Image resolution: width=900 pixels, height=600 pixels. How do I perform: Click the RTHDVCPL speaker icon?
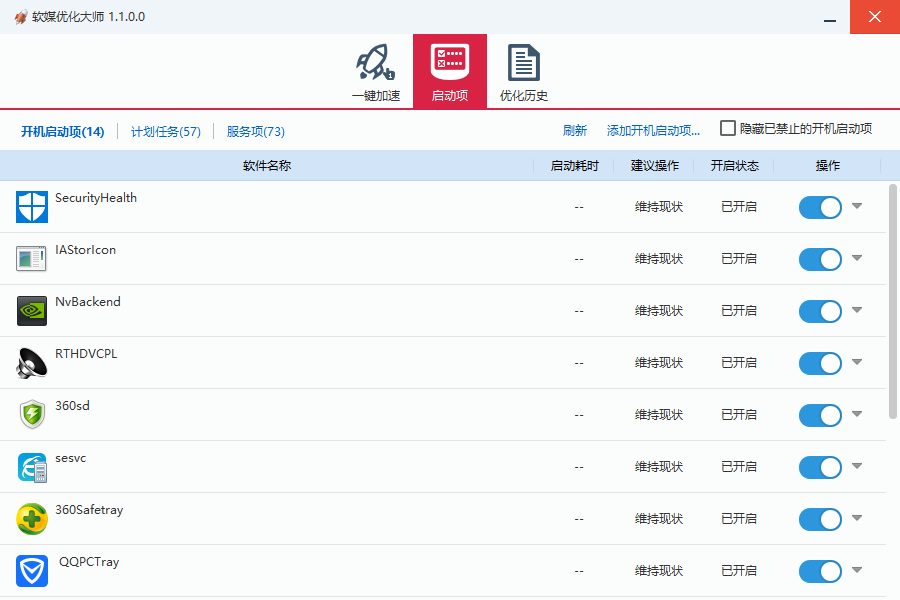32,363
